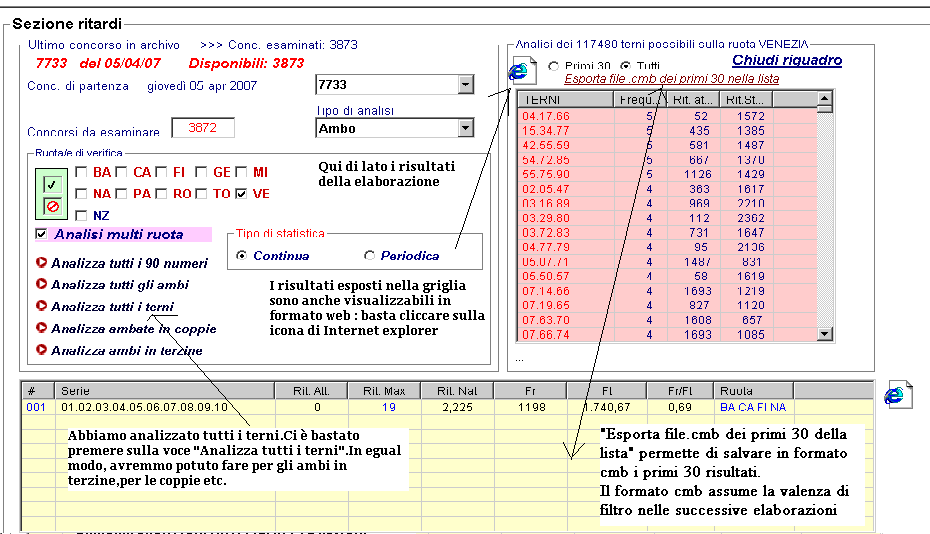Viewport: 930px width, 534px height.
Task: Select terno row 02.05.47
Action: pyautogui.click(x=668, y=189)
